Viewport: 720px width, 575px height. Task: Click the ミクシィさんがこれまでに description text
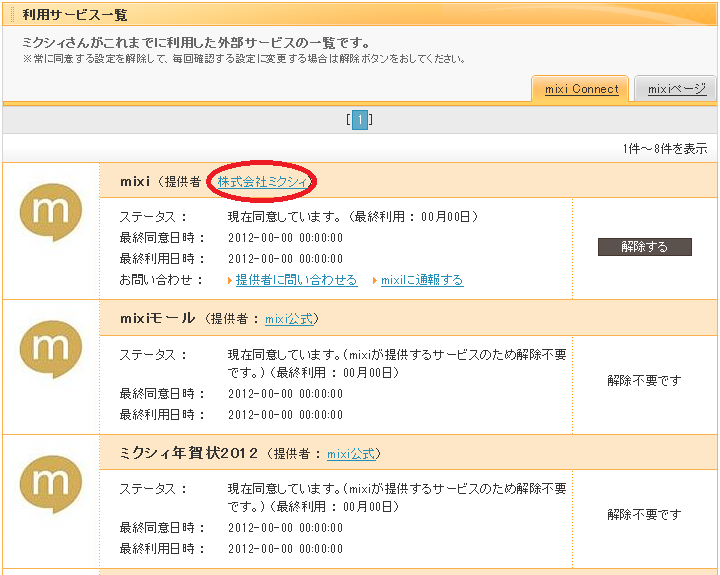196,43
